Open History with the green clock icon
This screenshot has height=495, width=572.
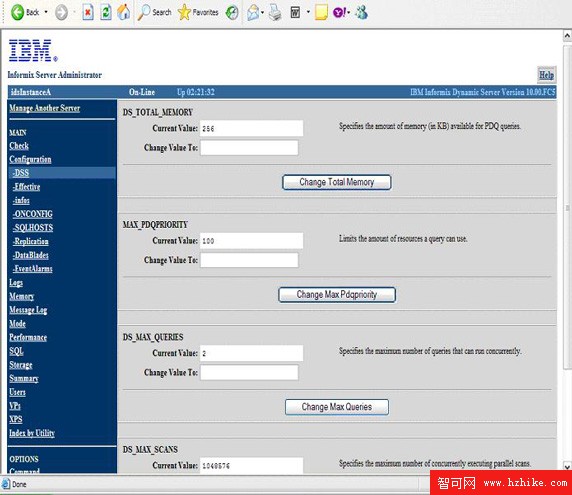pyautogui.click(x=232, y=13)
